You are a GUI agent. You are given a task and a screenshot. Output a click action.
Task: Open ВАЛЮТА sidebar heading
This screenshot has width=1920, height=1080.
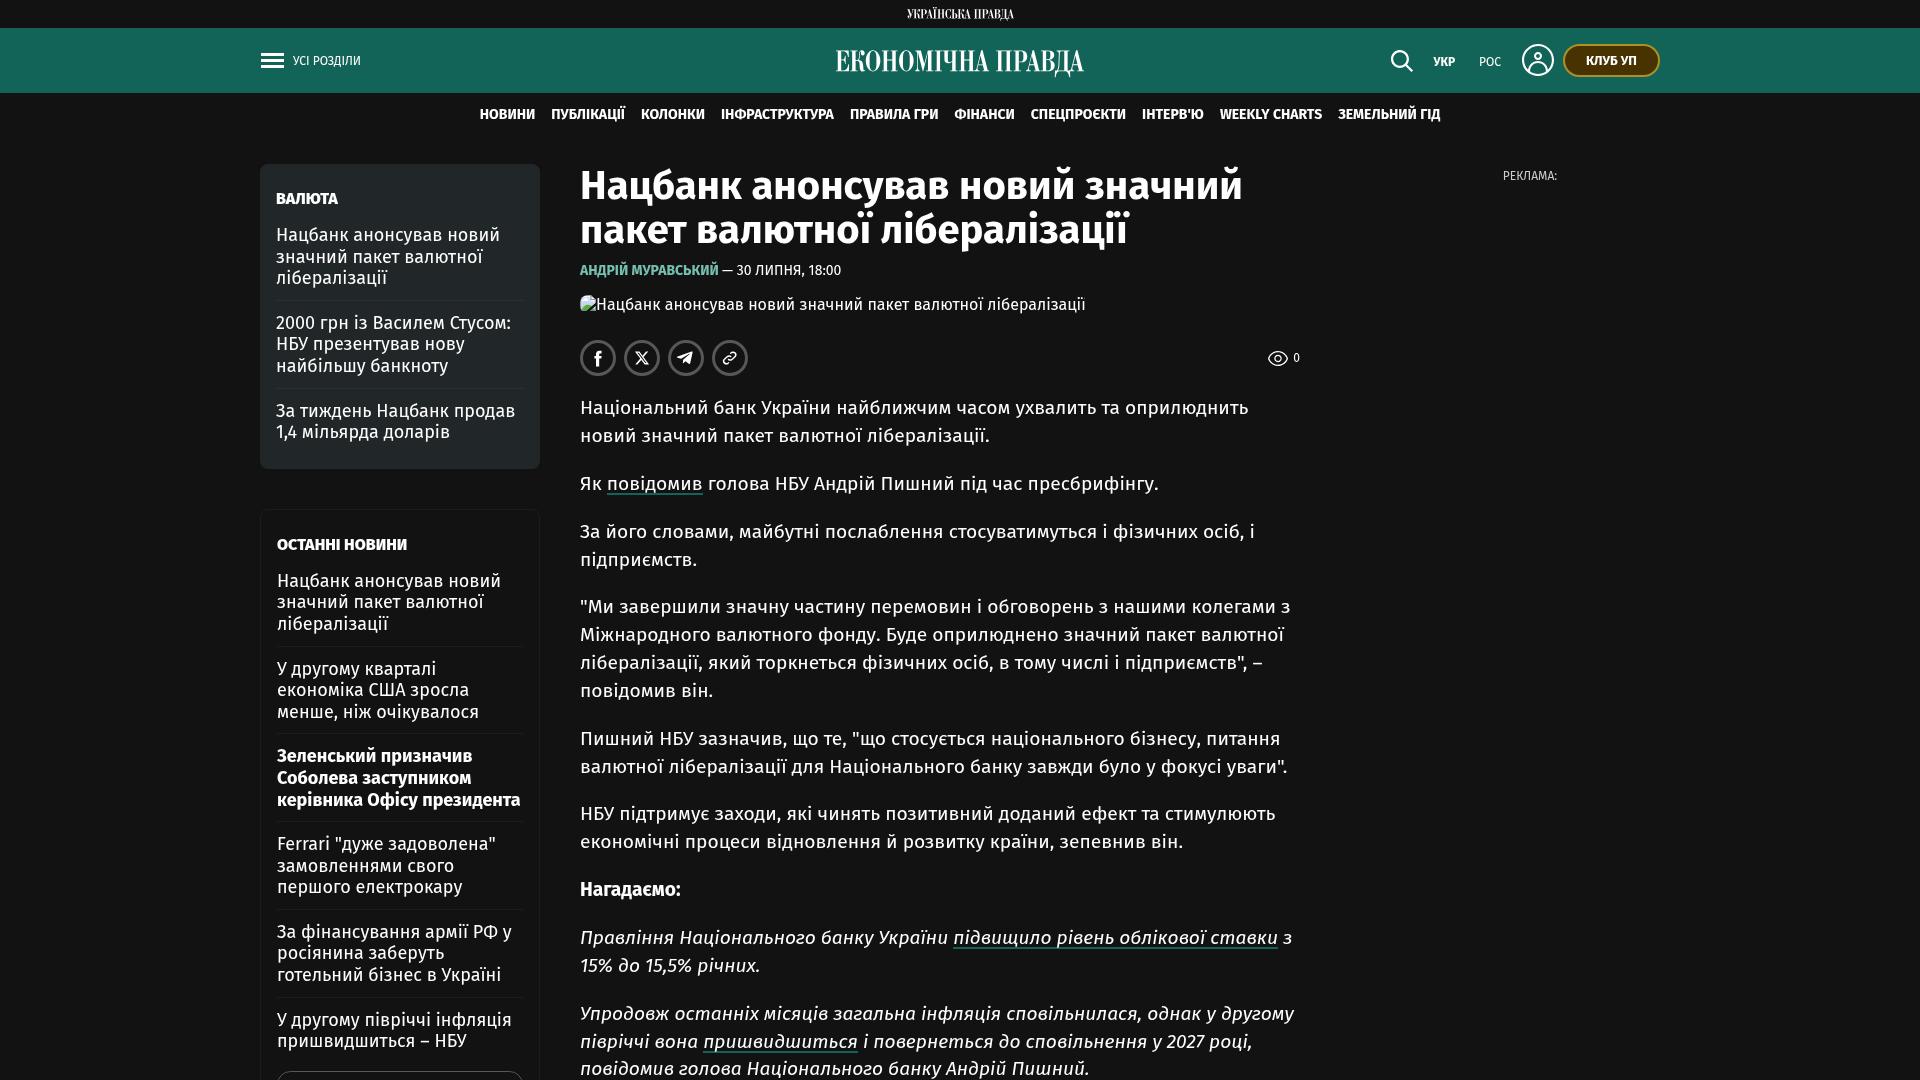(307, 199)
